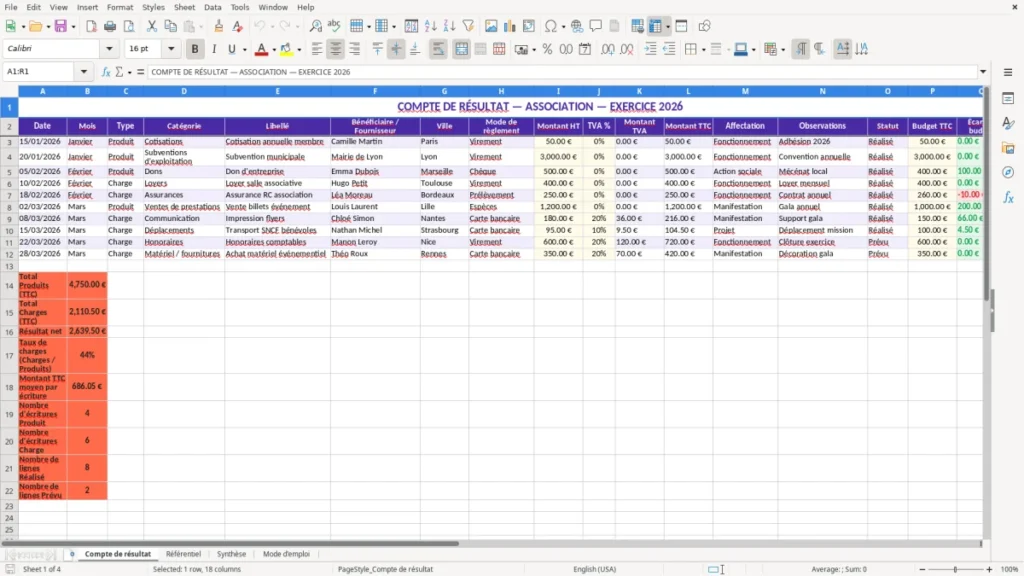1024x576 pixels.
Task: Run the spelling check icon
Action: pyautogui.click(x=334, y=26)
